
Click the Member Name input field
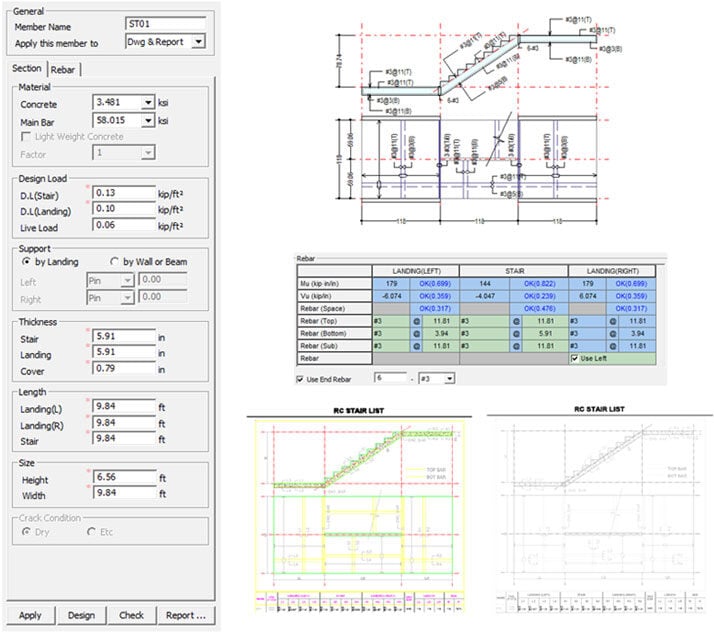[x=165, y=23]
